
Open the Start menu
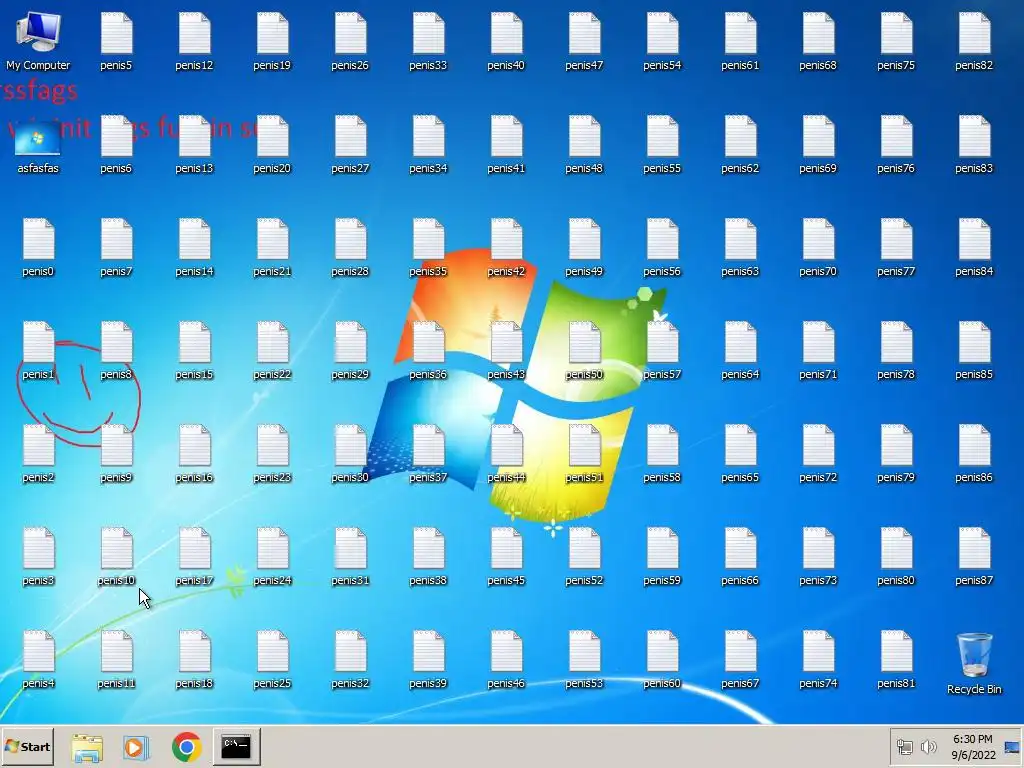coord(27,746)
